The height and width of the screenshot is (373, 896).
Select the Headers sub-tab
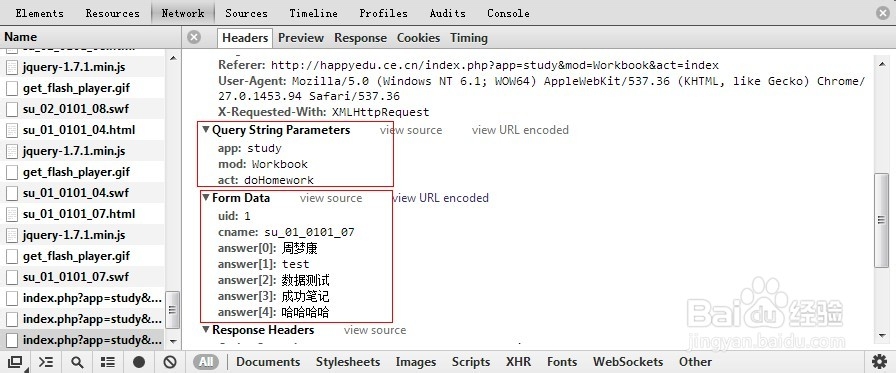tap(245, 38)
